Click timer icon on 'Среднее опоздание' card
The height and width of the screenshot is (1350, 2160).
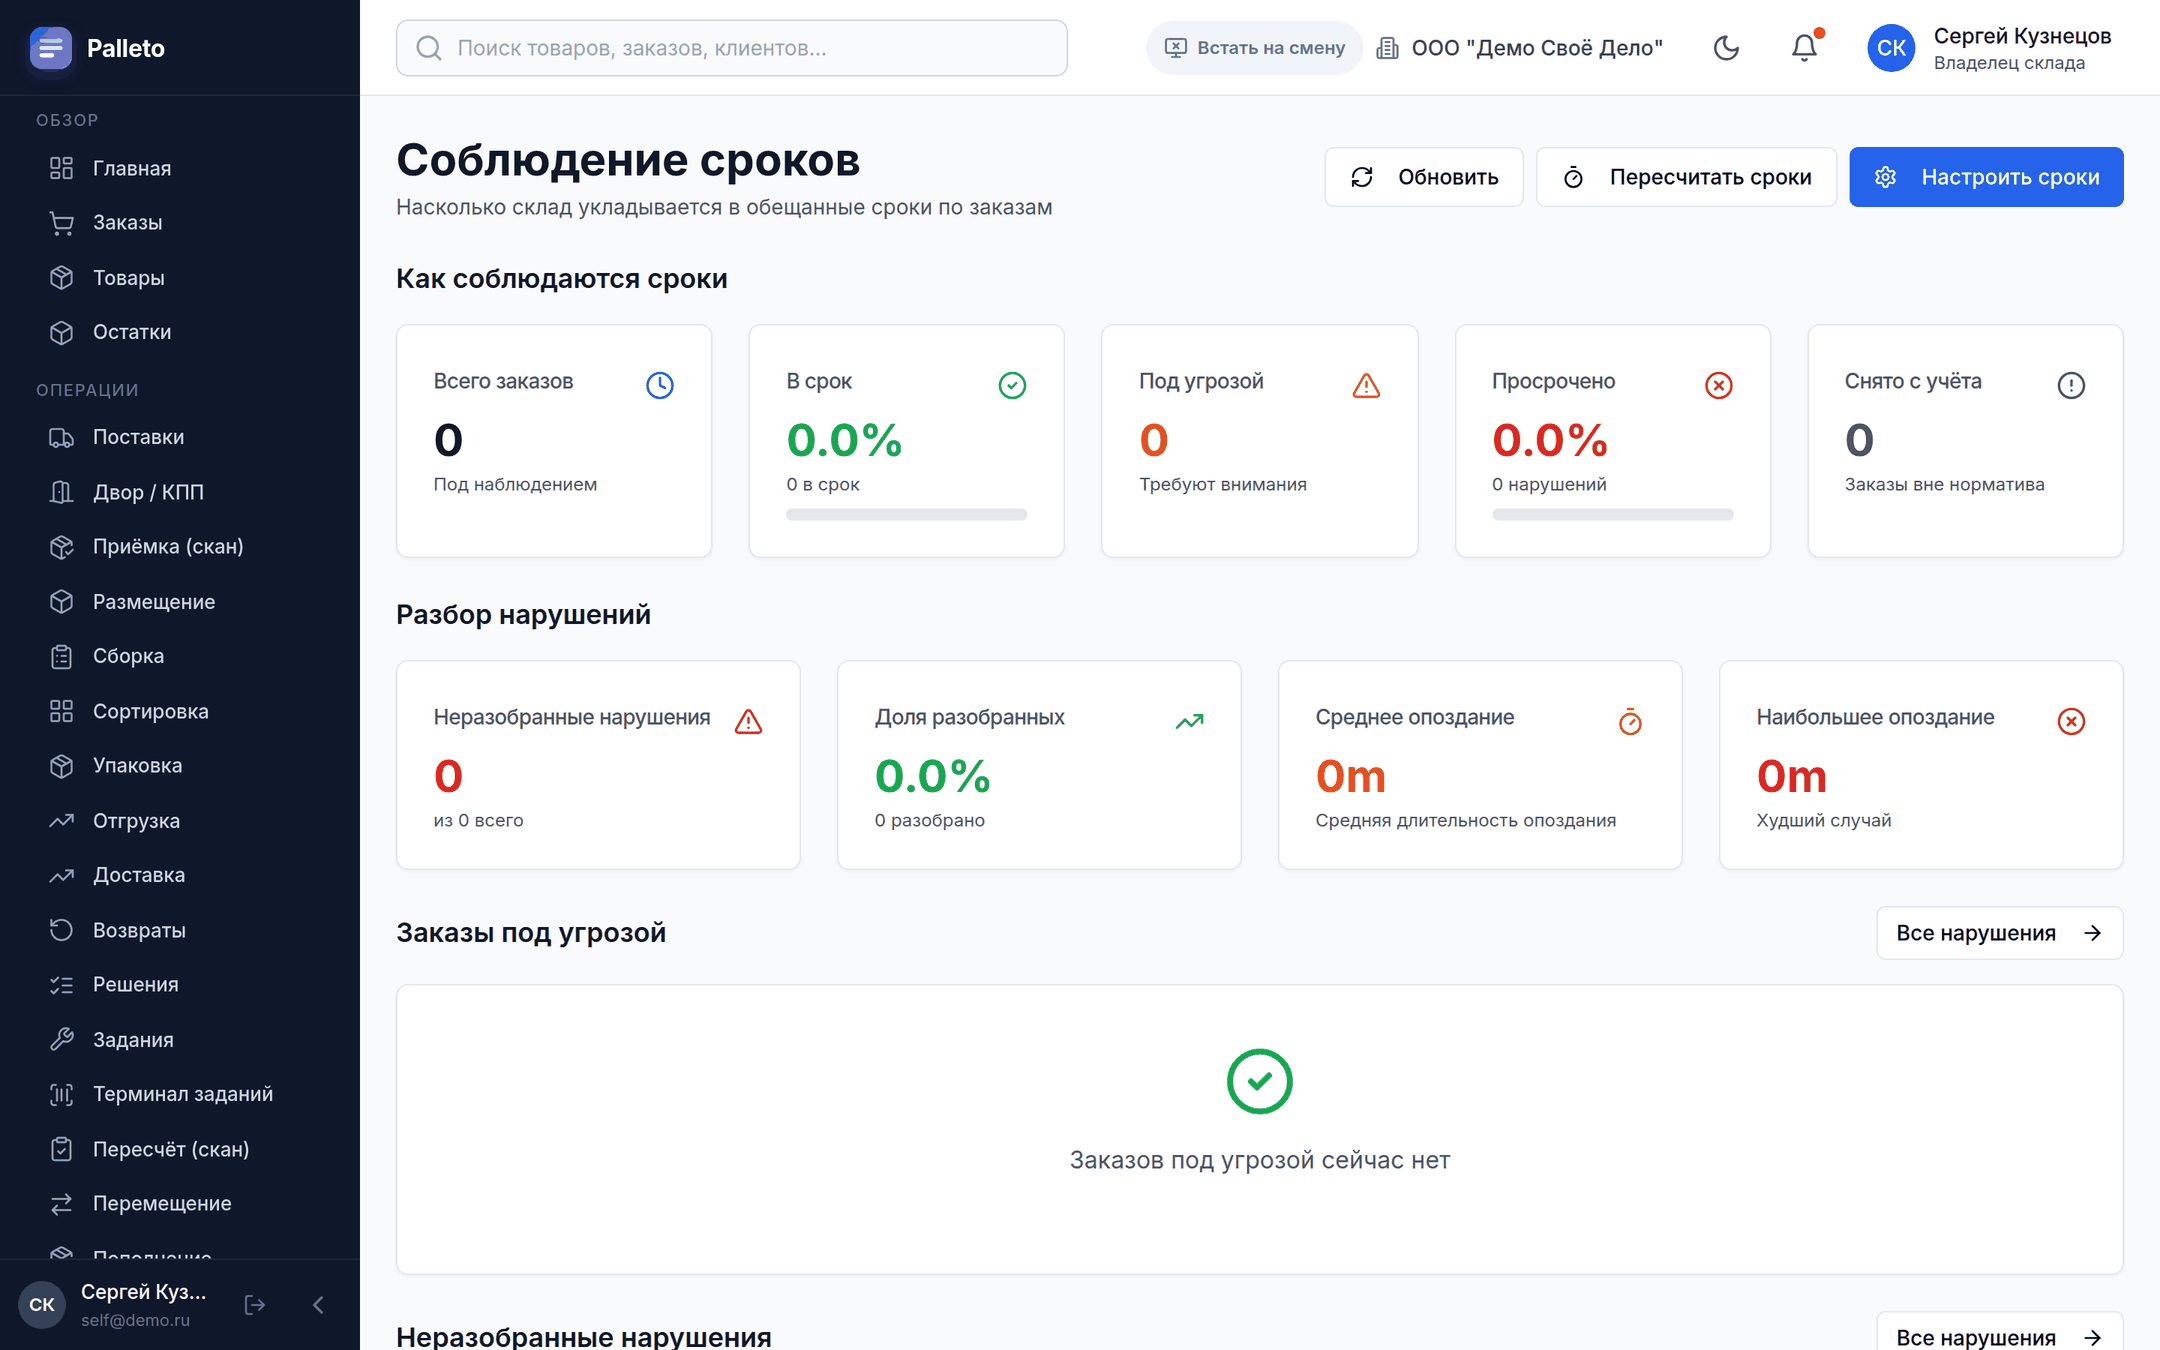click(x=1630, y=721)
